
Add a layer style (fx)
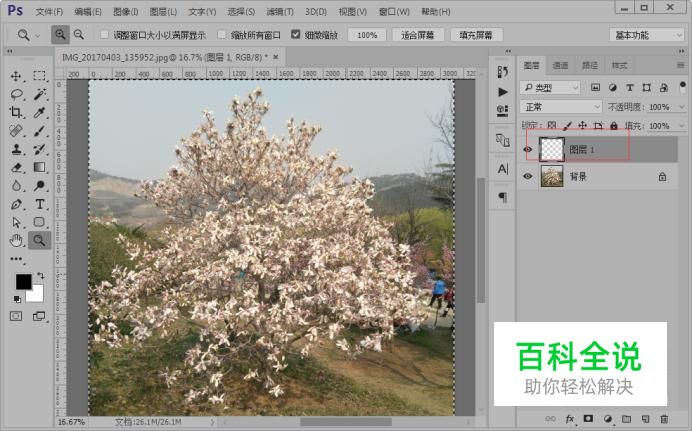(x=570, y=419)
